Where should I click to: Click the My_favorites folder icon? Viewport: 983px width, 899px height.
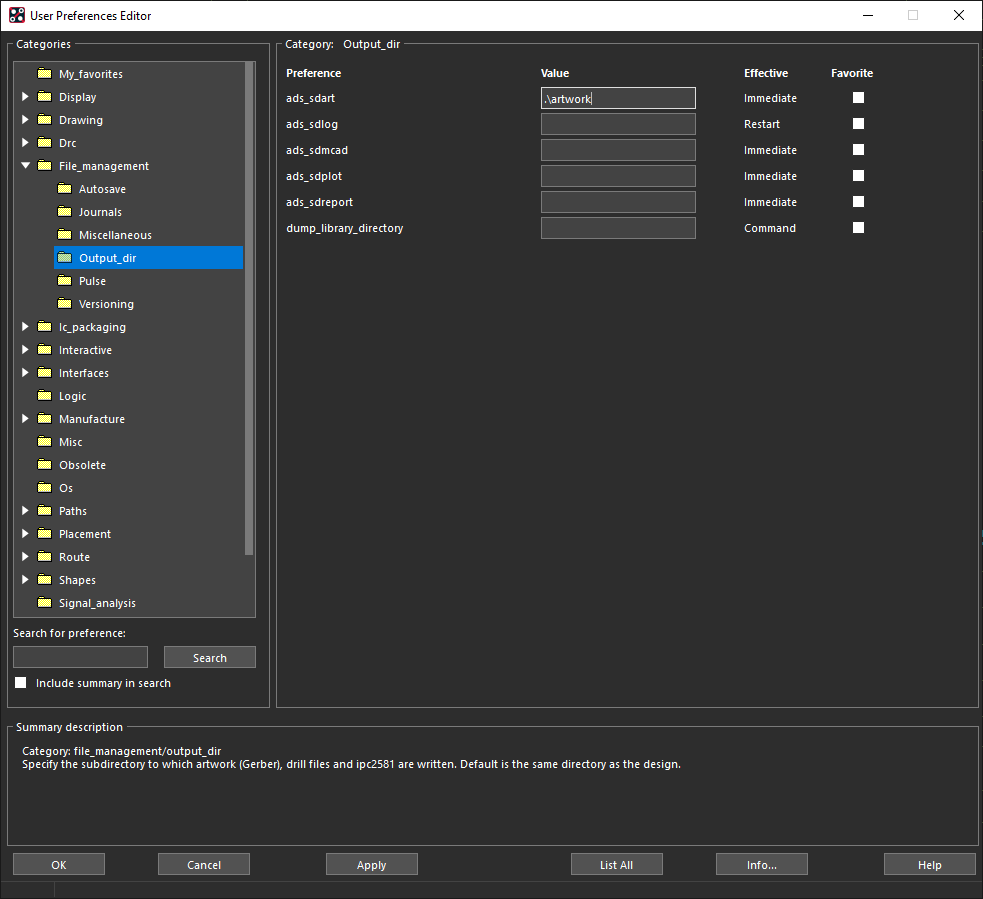(x=45, y=73)
